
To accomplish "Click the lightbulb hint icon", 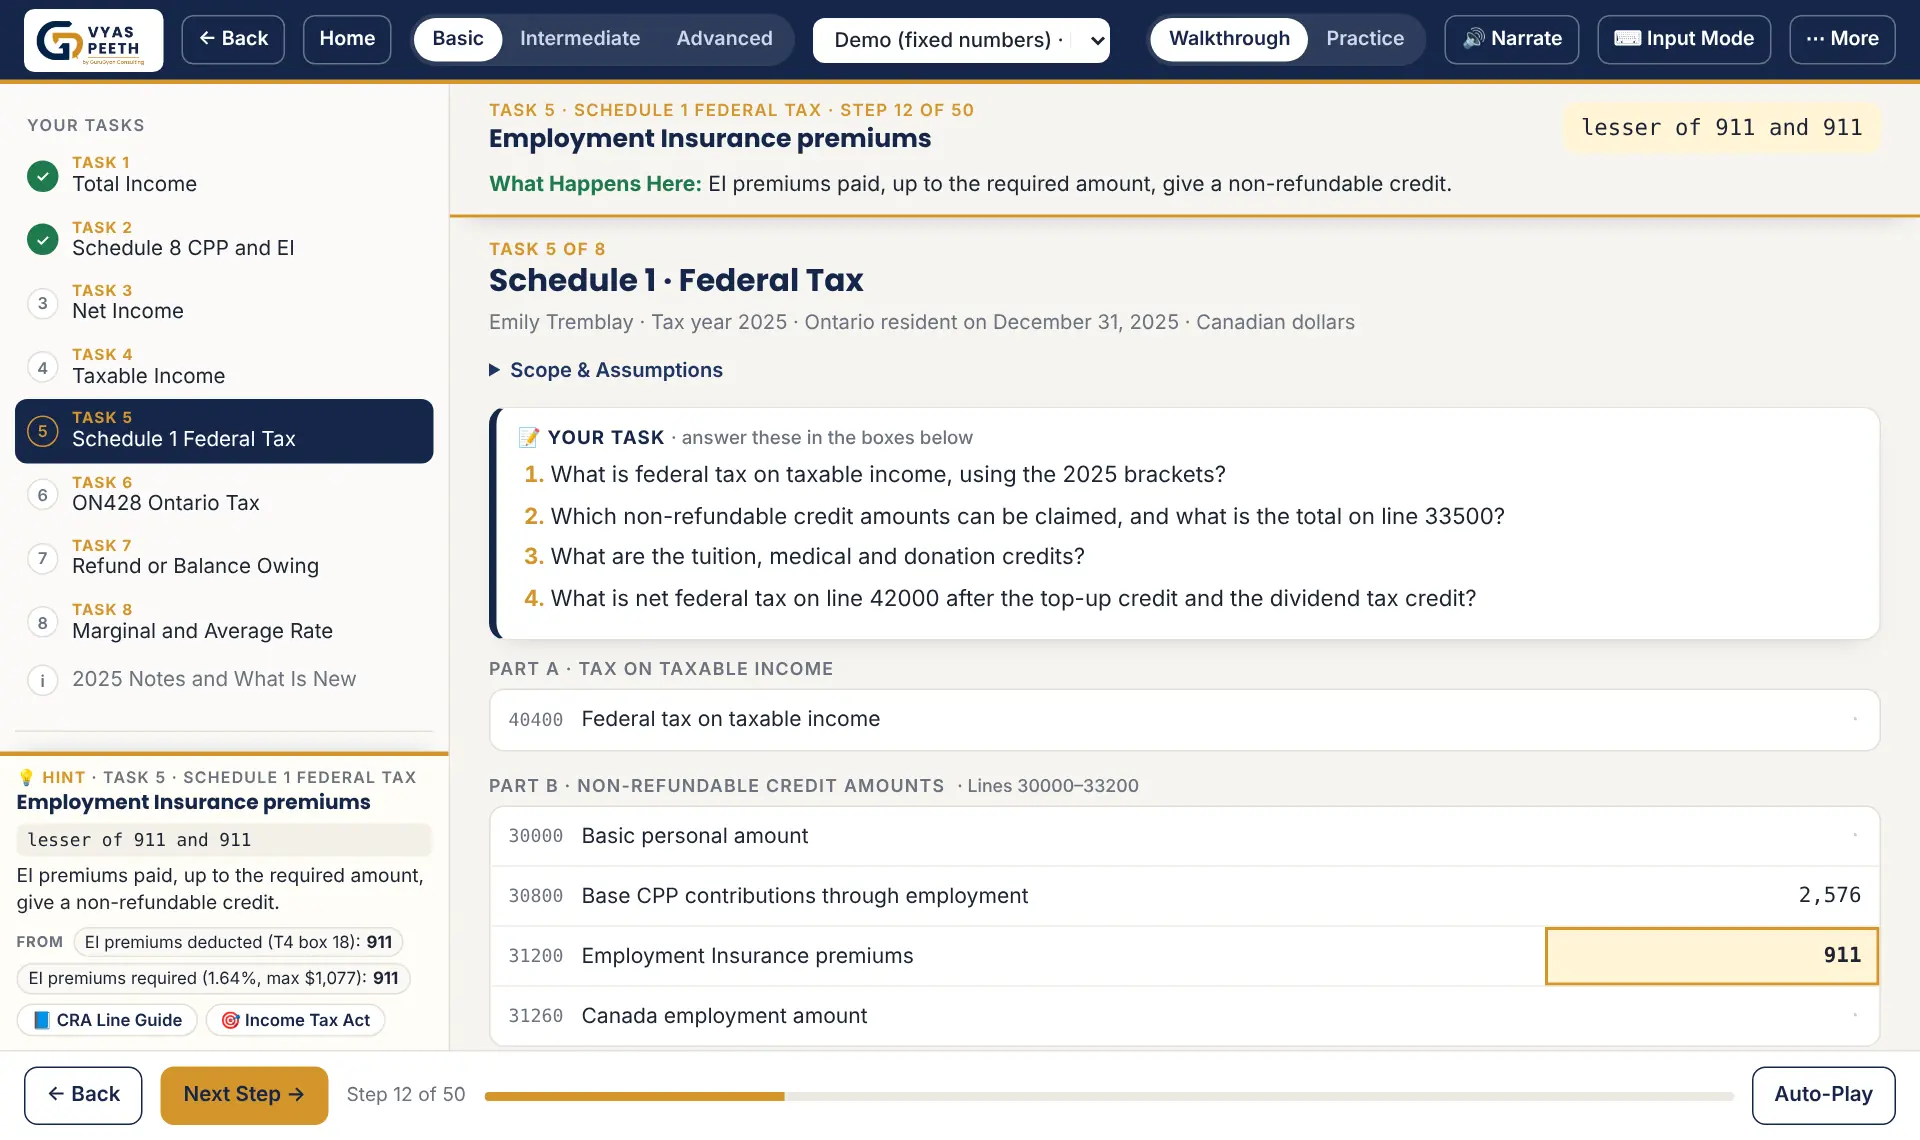I will click(26, 778).
